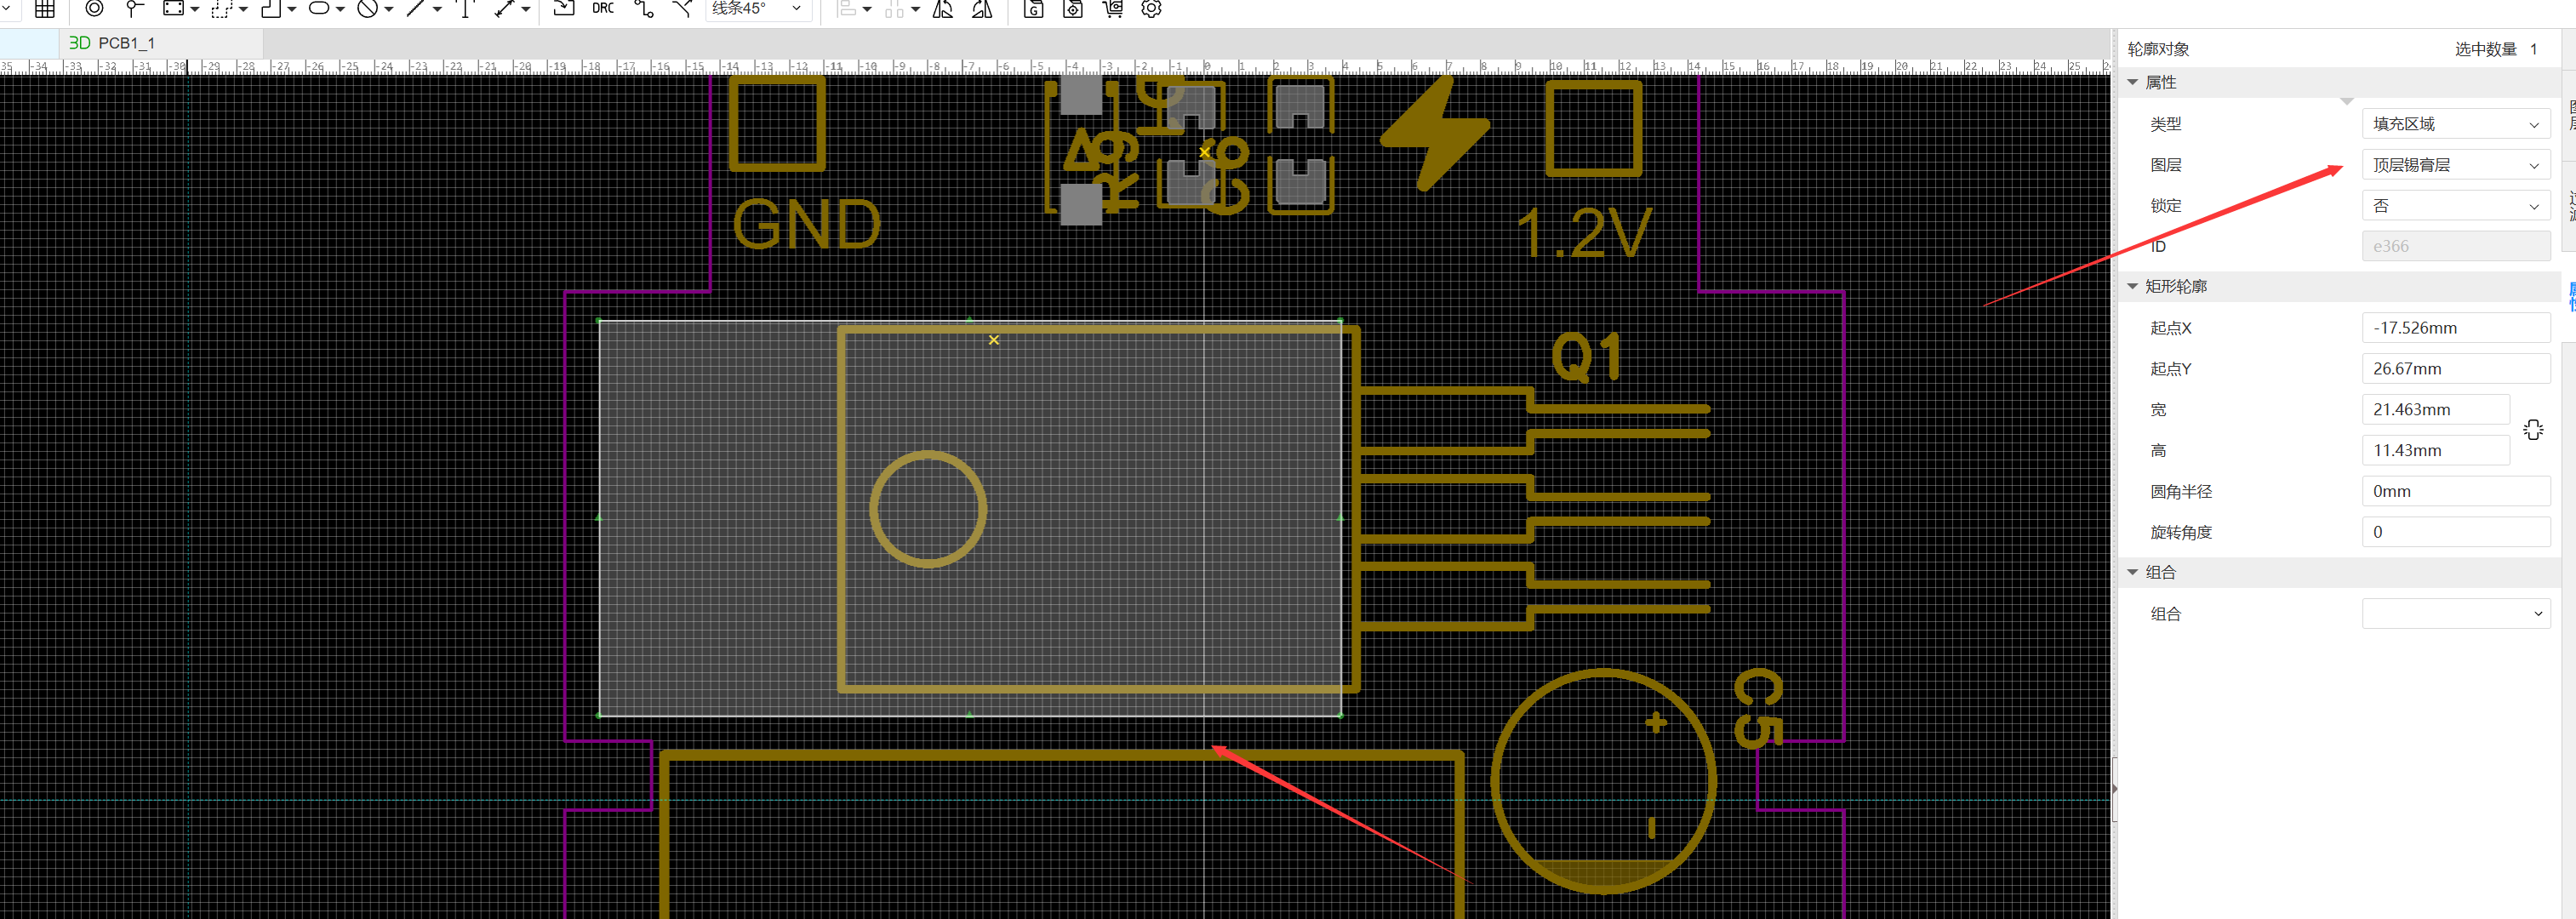Click the 起点X input field
The width and height of the screenshot is (2576, 919).
(2455, 328)
